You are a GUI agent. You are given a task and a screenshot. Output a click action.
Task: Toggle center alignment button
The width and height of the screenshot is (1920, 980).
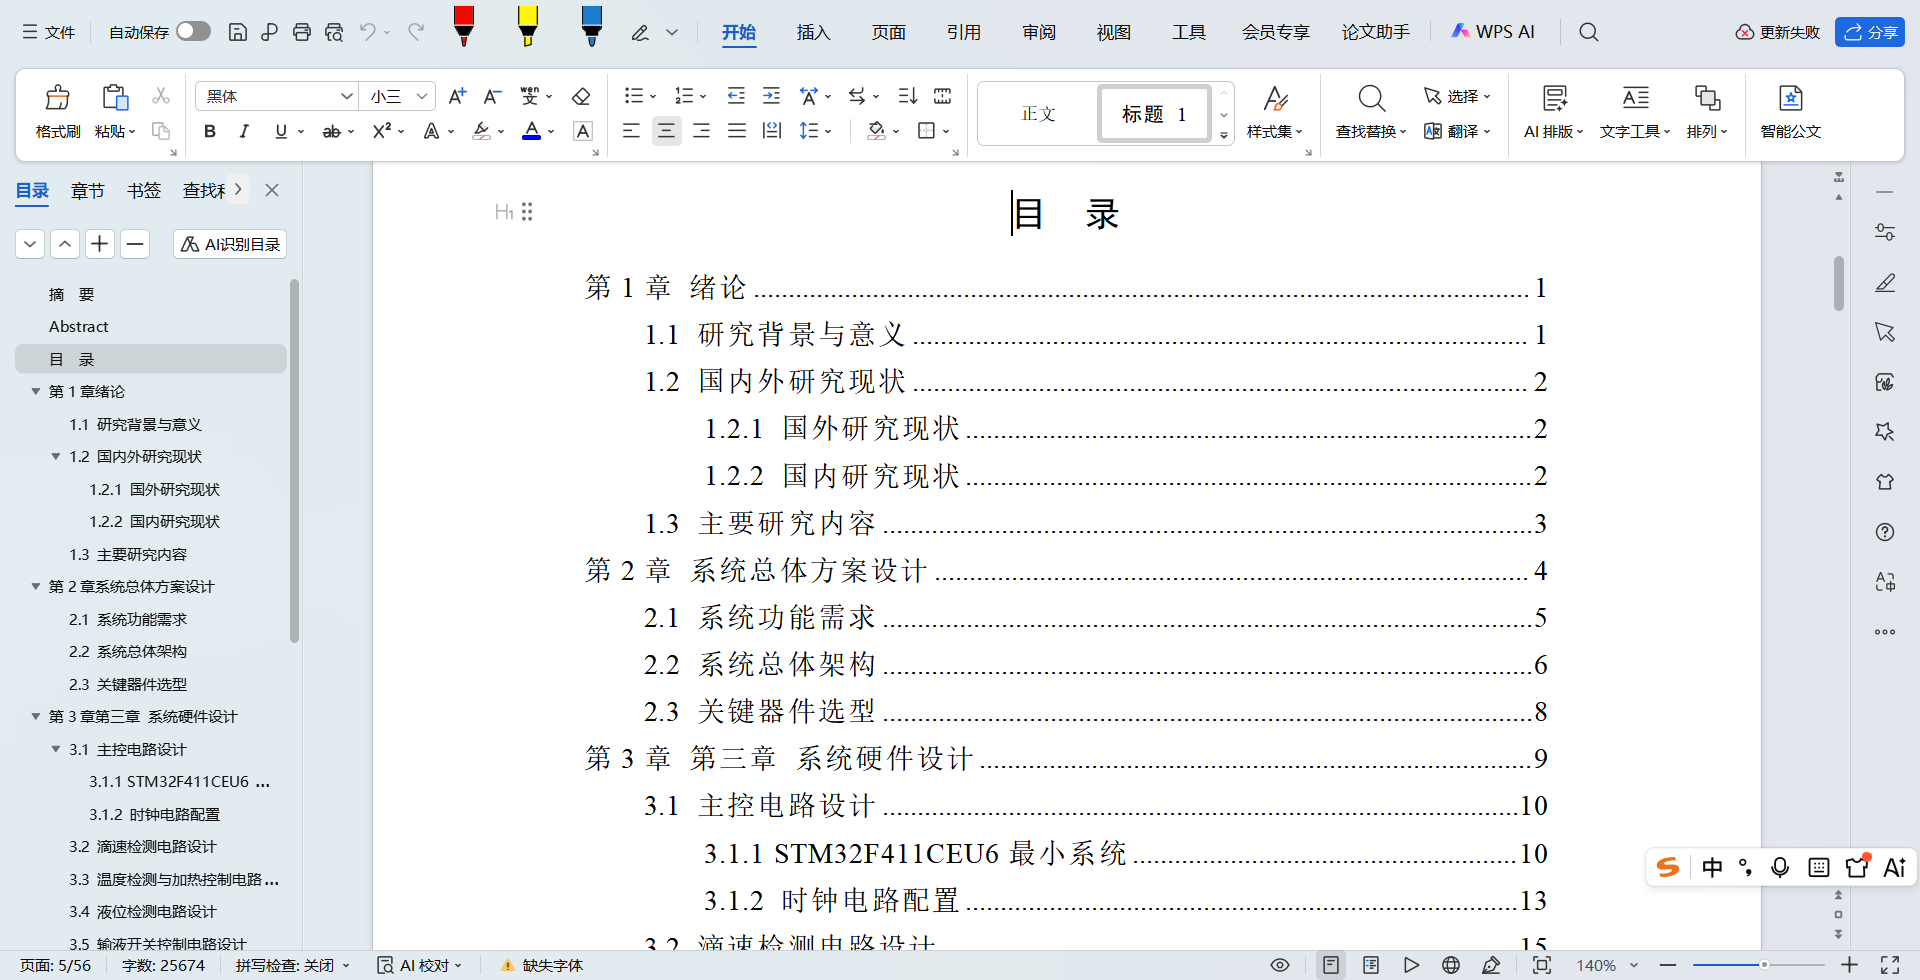click(666, 131)
